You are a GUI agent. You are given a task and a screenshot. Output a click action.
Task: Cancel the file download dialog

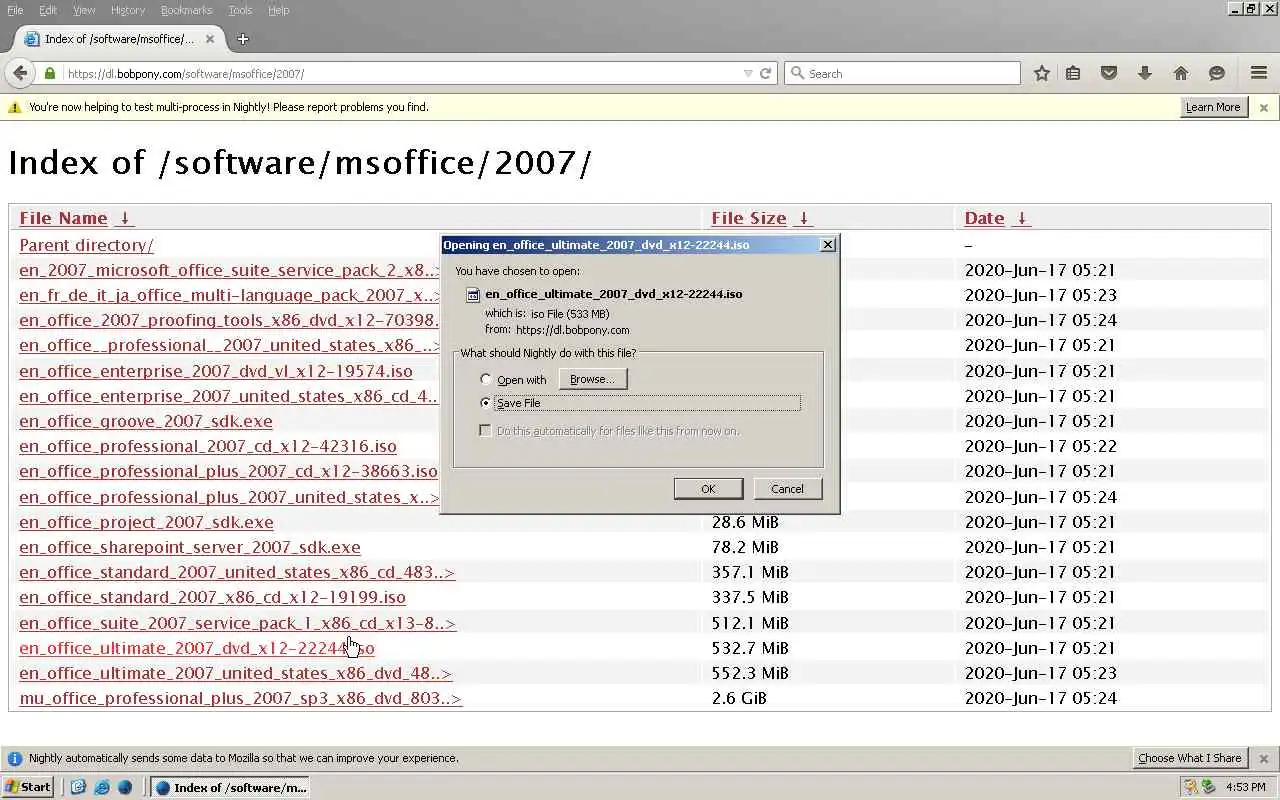[x=787, y=489]
